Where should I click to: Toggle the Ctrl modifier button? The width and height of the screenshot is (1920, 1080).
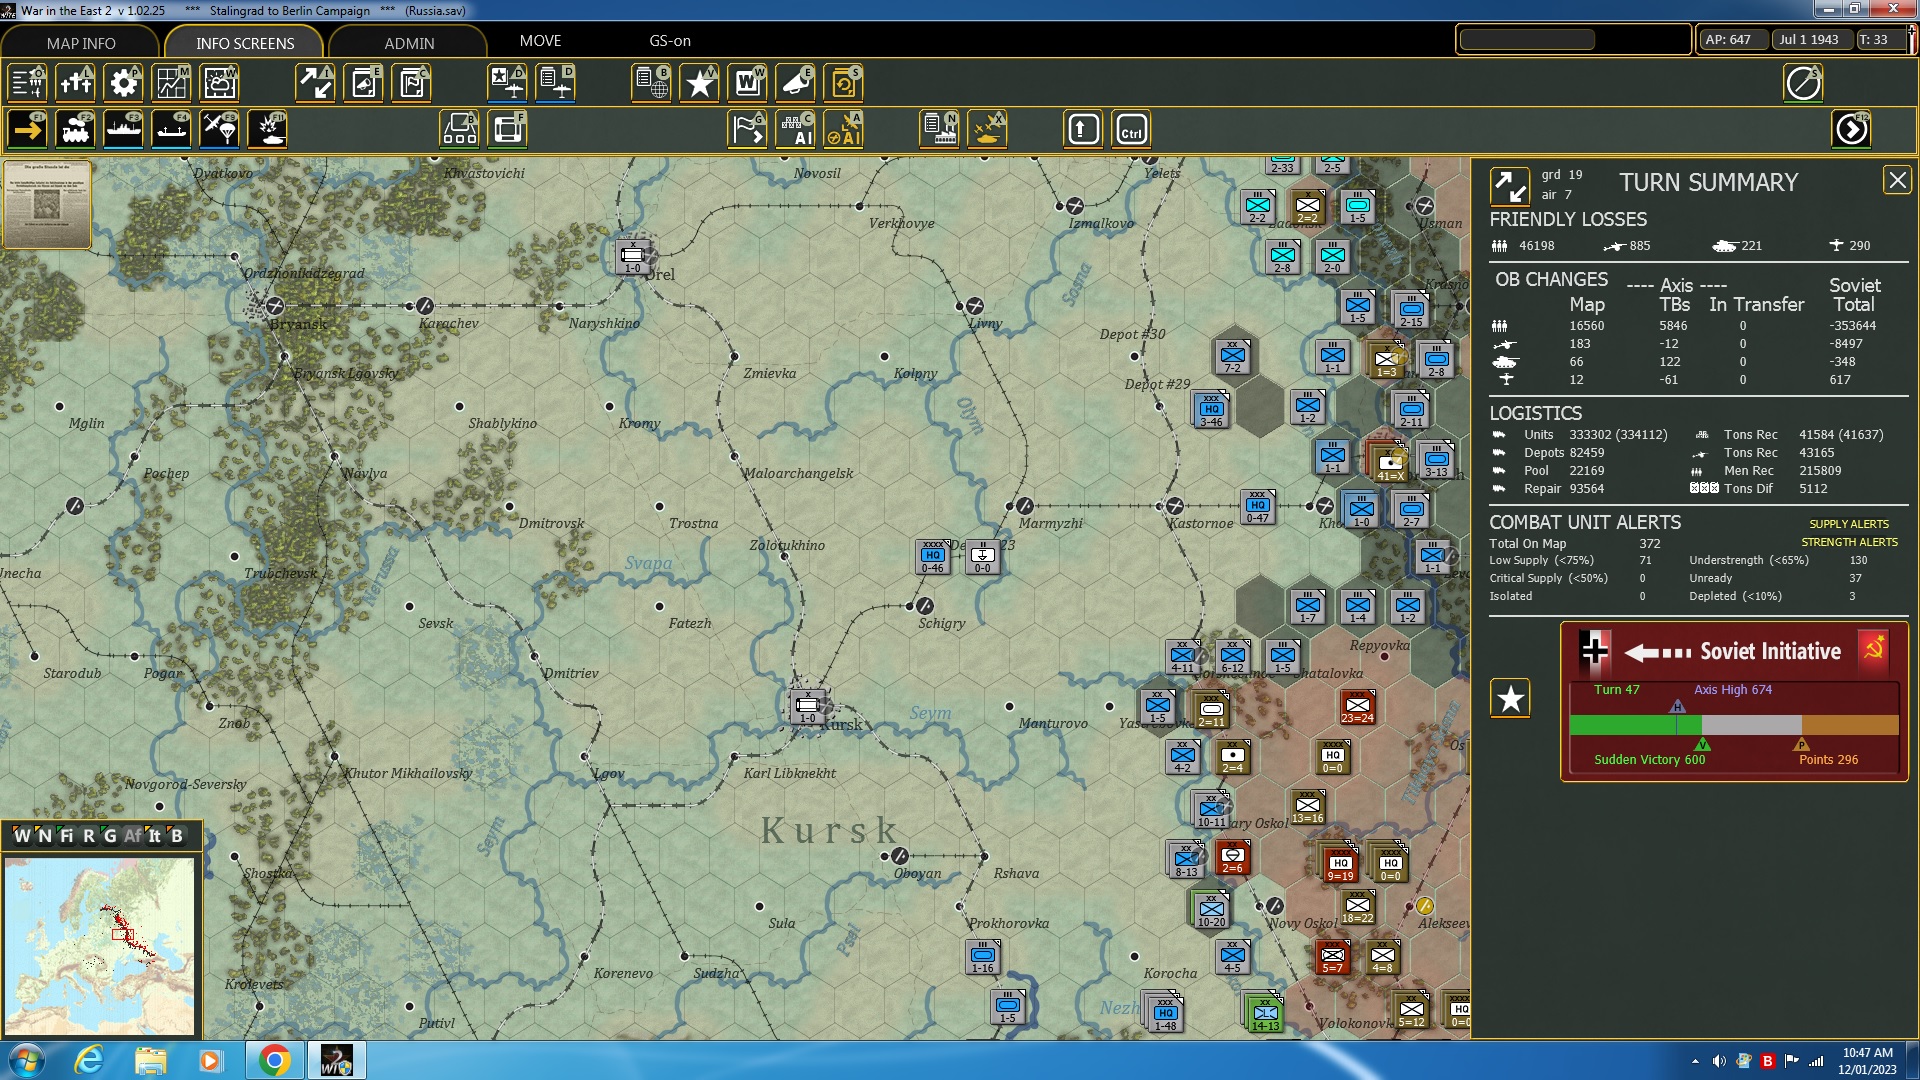1131,129
